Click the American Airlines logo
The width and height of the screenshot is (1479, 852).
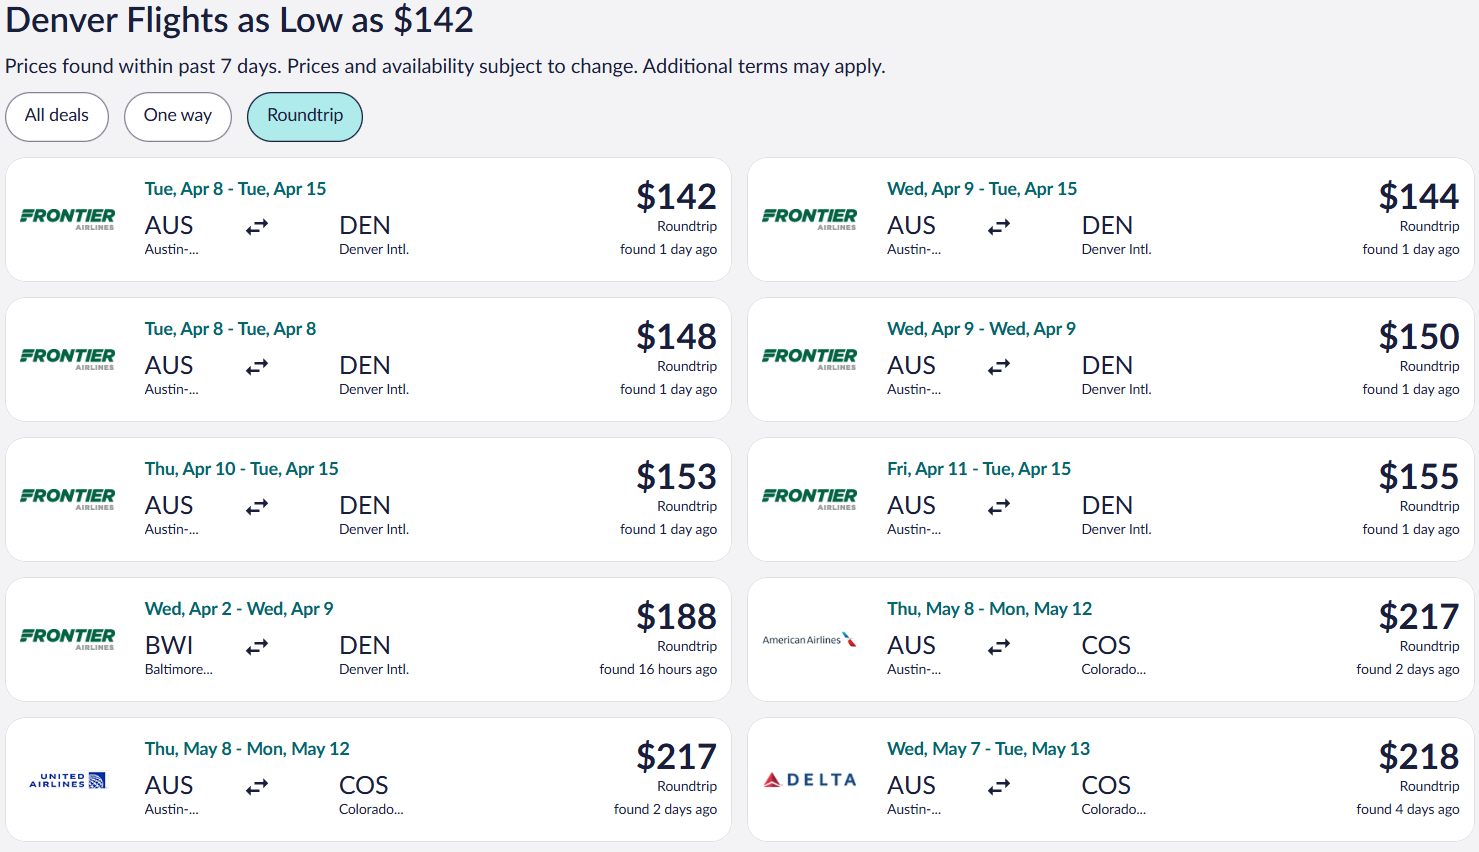pyautogui.click(x=810, y=639)
